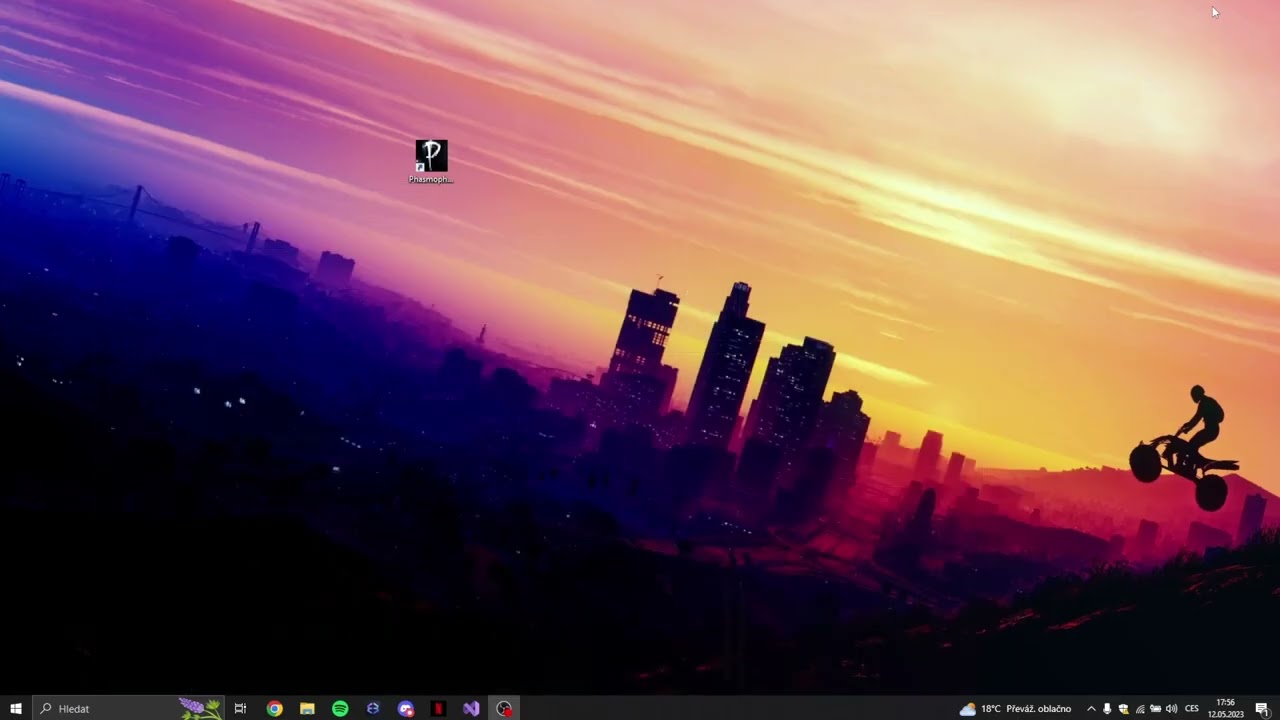Open Windows Security tray icon
The height and width of the screenshot is (720, 1280).
[x=1123, y=708]
